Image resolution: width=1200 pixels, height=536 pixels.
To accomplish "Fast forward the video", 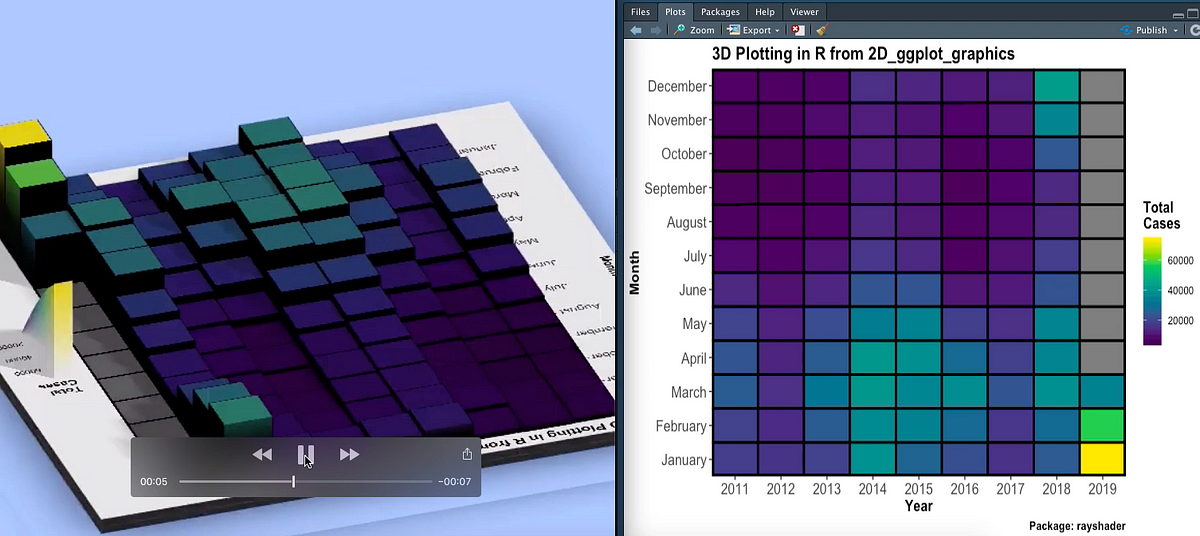I will point(349,455).
